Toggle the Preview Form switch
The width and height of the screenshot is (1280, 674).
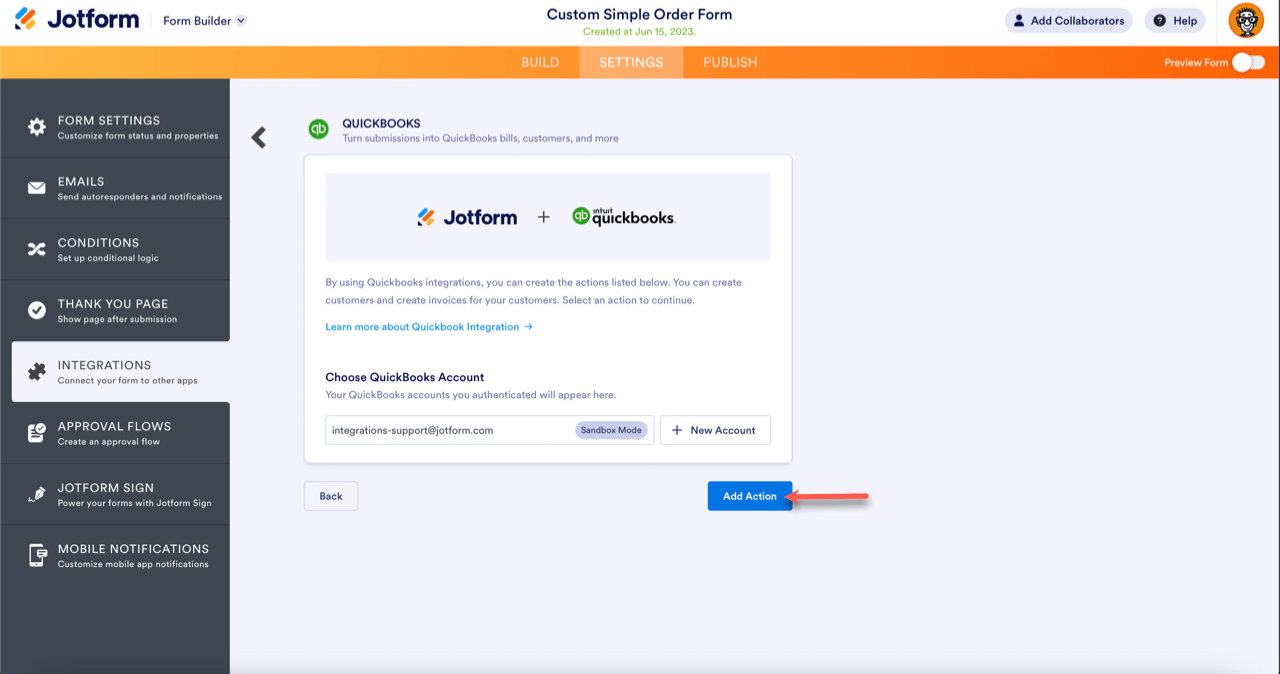click(1247, 62)
